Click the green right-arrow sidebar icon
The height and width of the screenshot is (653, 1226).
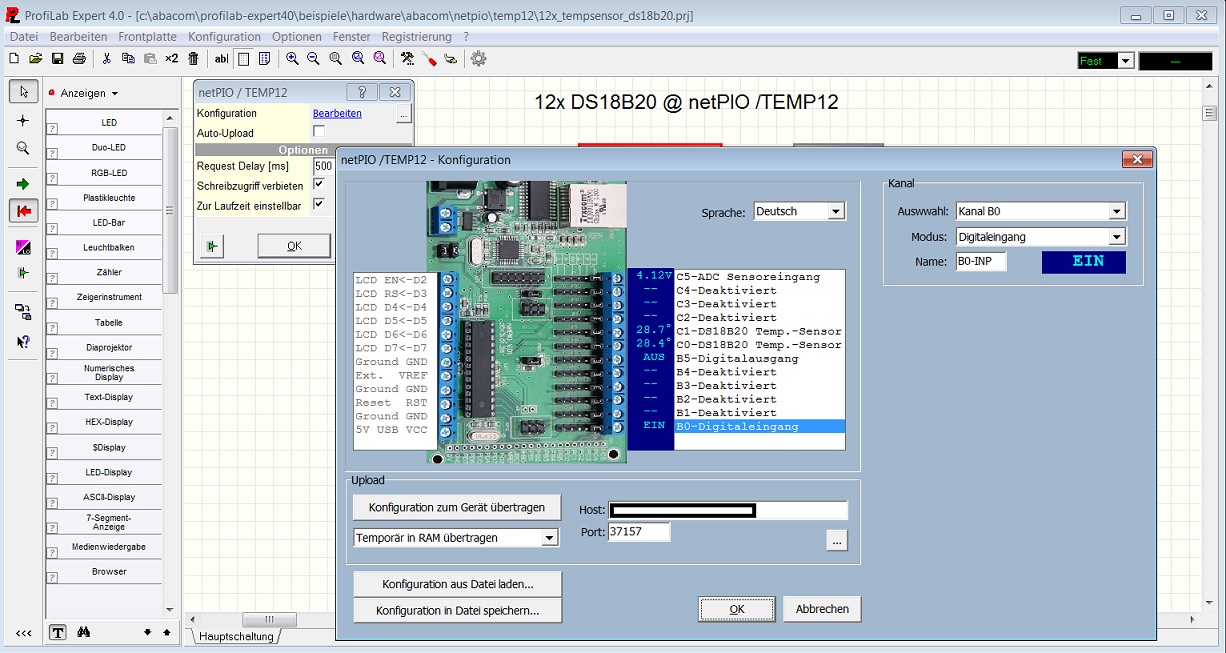(x=24, y=184)
